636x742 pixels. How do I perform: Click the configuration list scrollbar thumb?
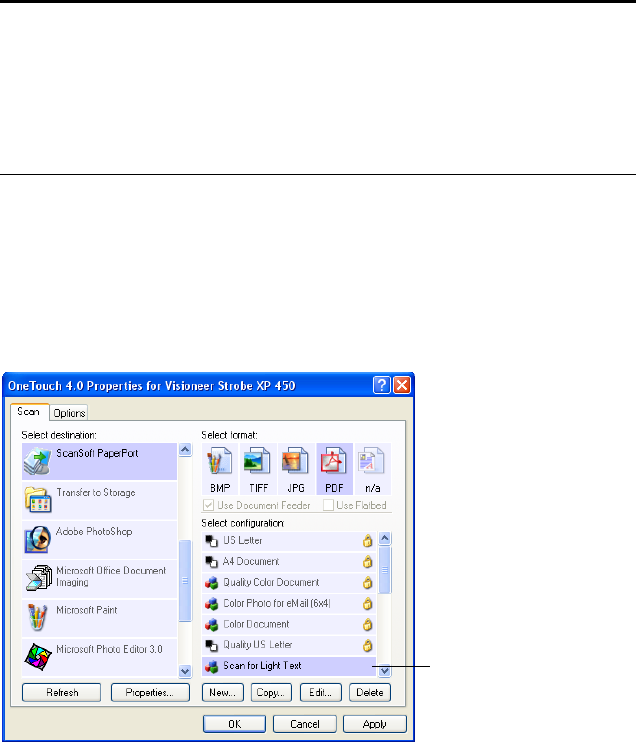click(x=385, y=570)
